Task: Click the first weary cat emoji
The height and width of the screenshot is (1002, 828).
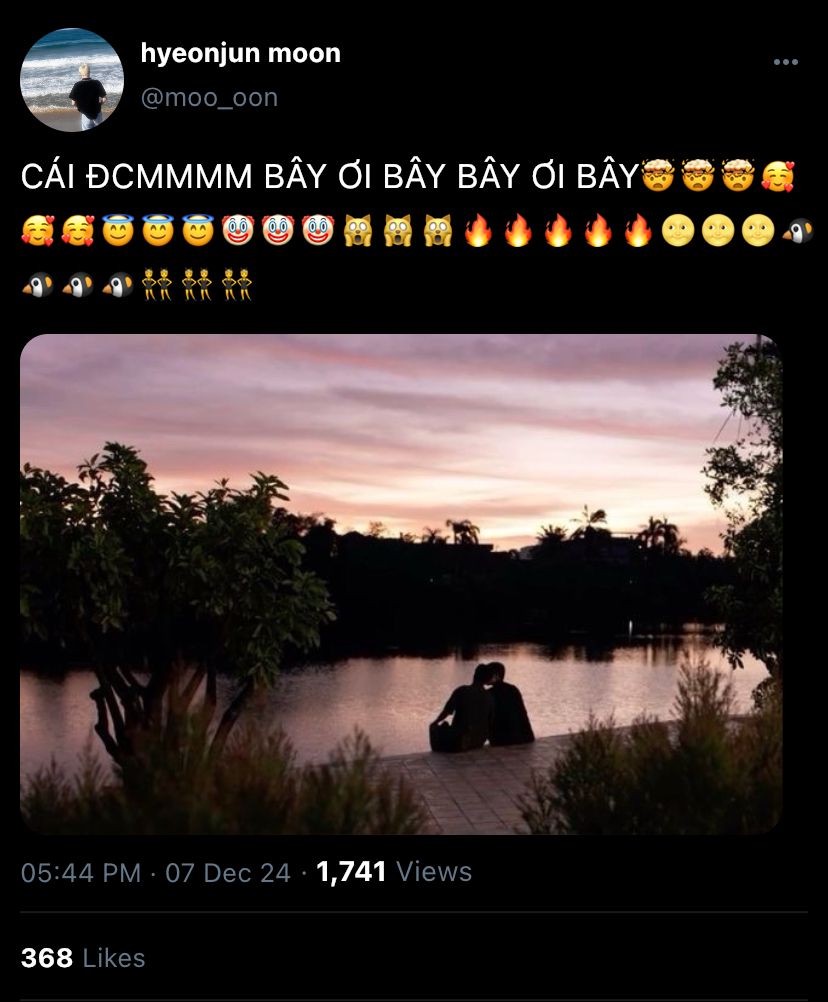Action: [x=358, y=231]
